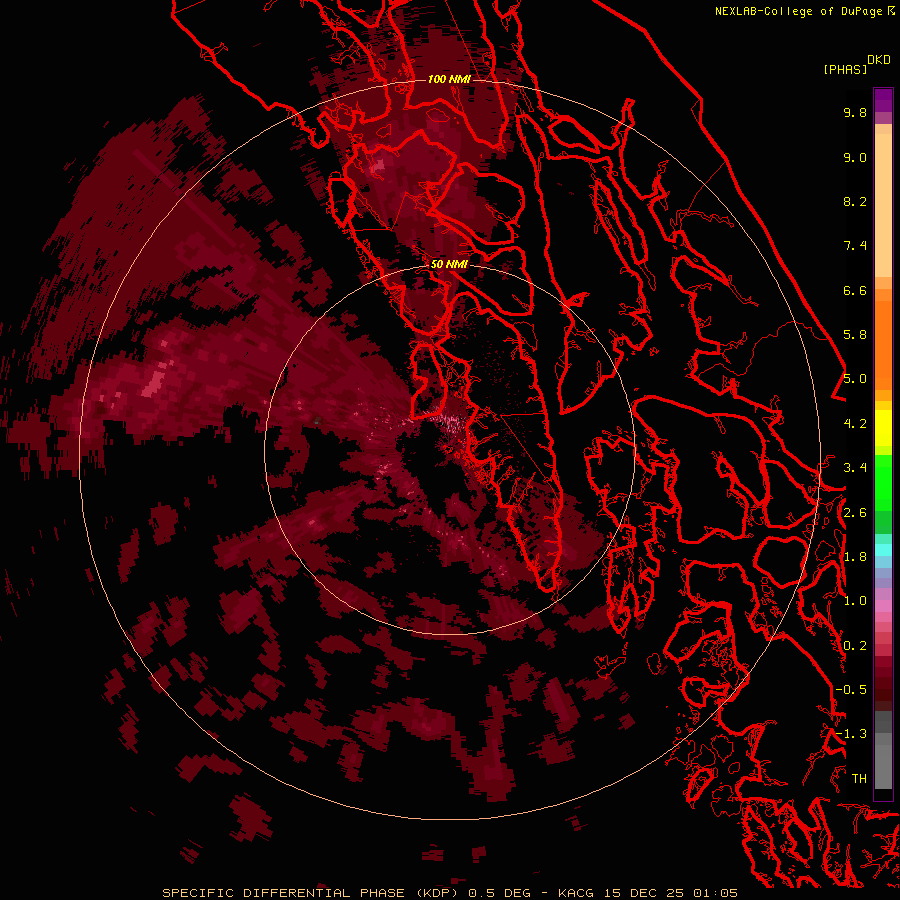Click the cyan segment of the color bar

coord(883,550)
